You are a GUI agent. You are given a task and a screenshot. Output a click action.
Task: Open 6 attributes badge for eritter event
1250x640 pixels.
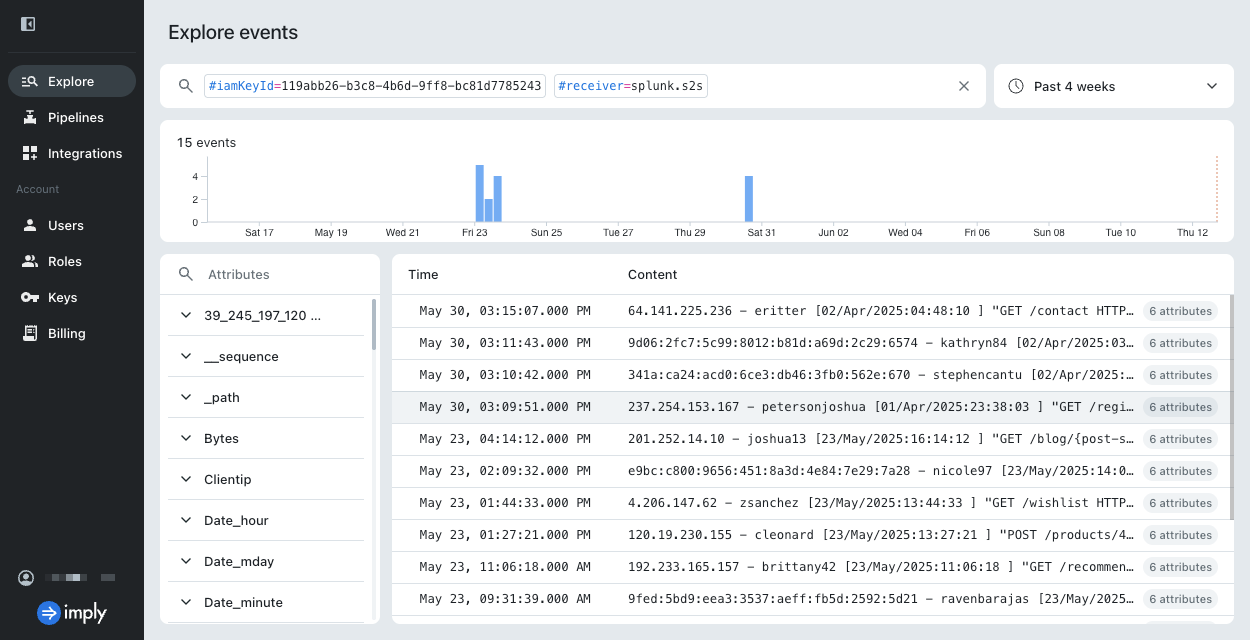tap(1180, 311)
